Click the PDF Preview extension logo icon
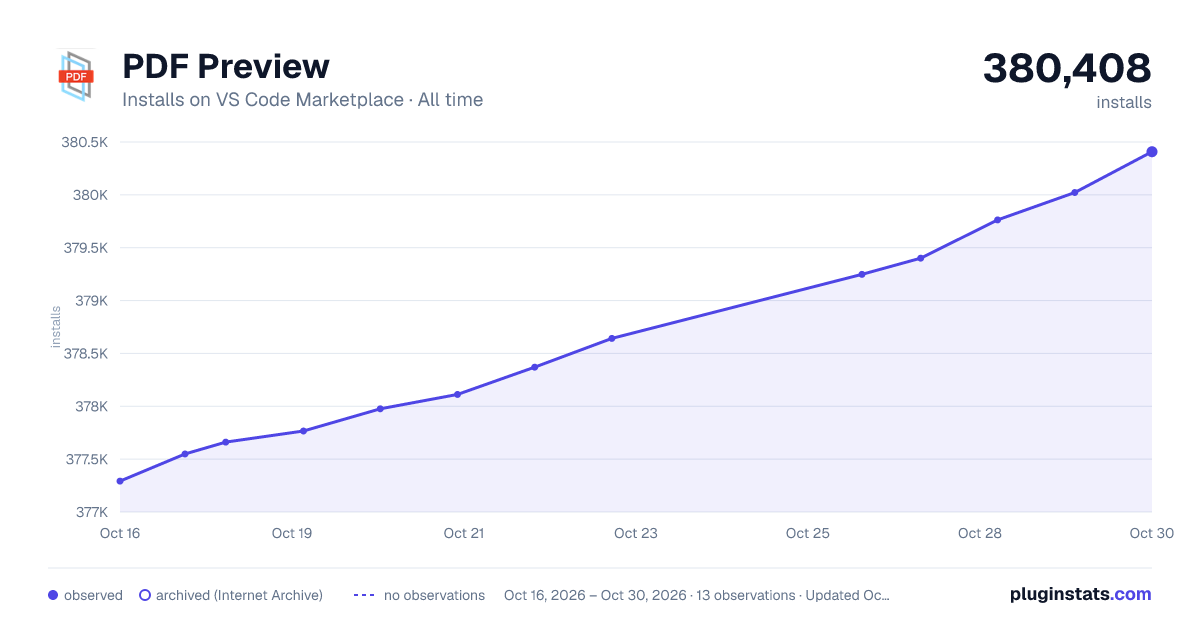This screenshot has width=1200, height=630. click(76, 76)
